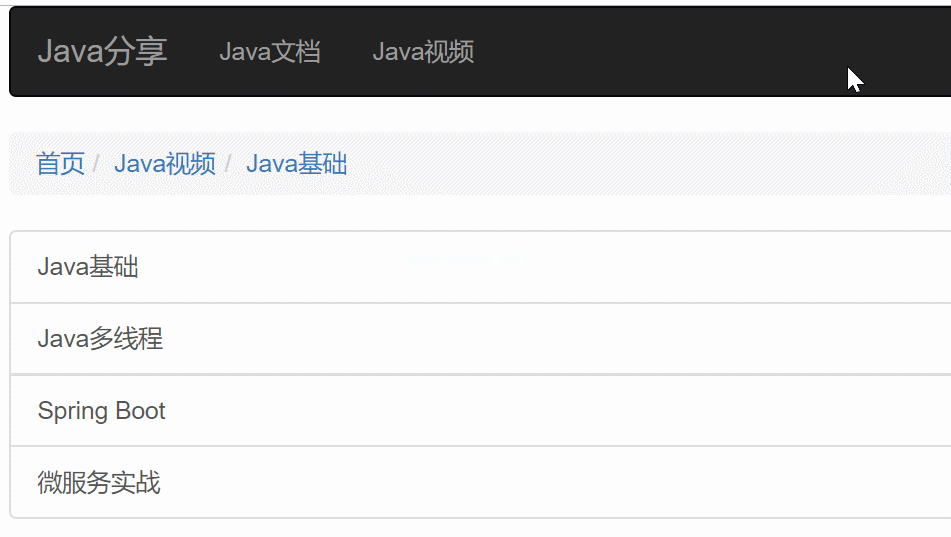951x537 pixels.
Task: Click blank space in the Java多线程 row
Action: coord(546,339)
